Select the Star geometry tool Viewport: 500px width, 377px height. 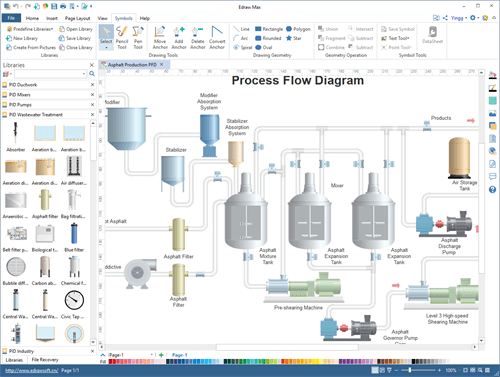click(294, 38)
